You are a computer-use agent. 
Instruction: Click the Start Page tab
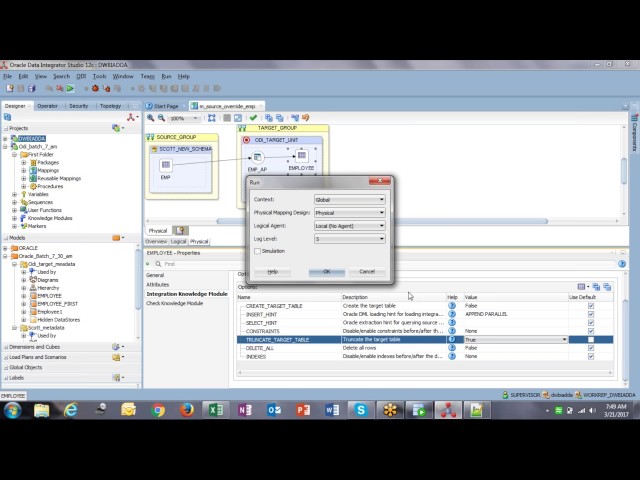166,106
